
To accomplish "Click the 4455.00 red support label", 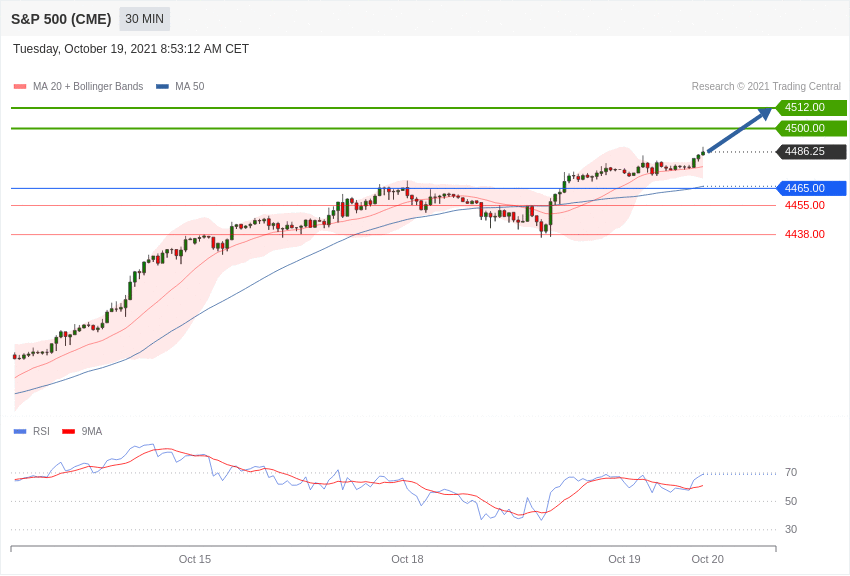I will tap(804, 206).
